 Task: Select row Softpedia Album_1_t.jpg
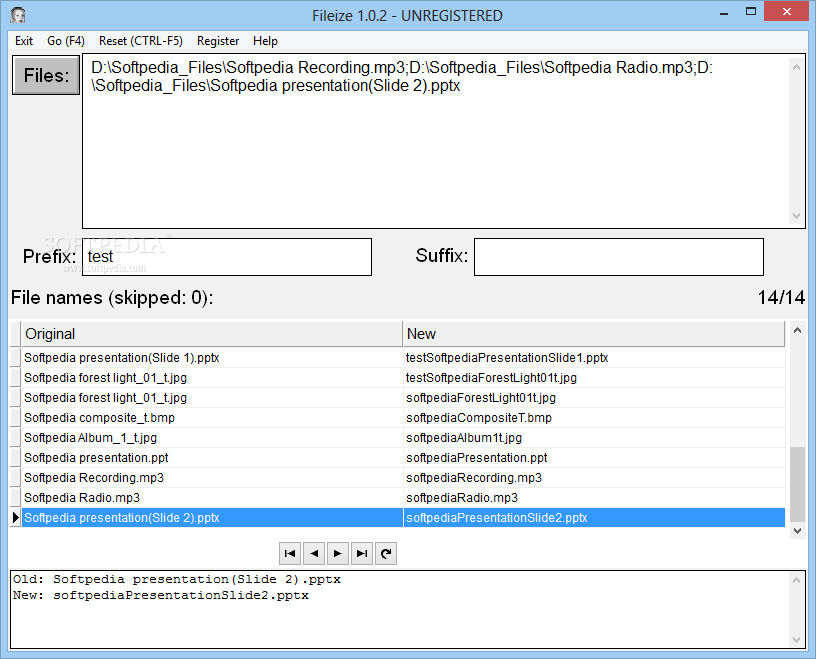pyautogui.click(x=212, y=438)
